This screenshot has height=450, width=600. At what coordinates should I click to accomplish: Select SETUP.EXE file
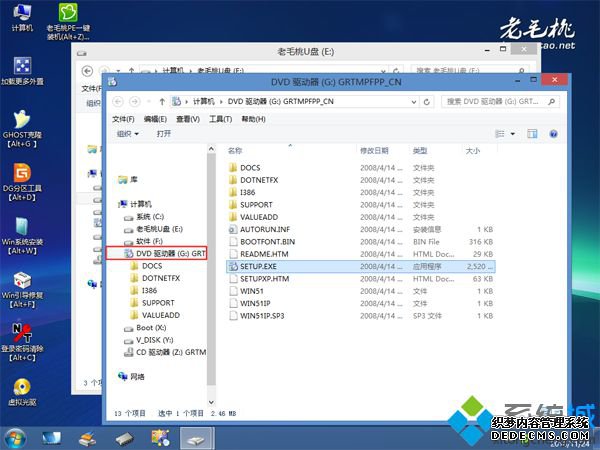(360, 266)
